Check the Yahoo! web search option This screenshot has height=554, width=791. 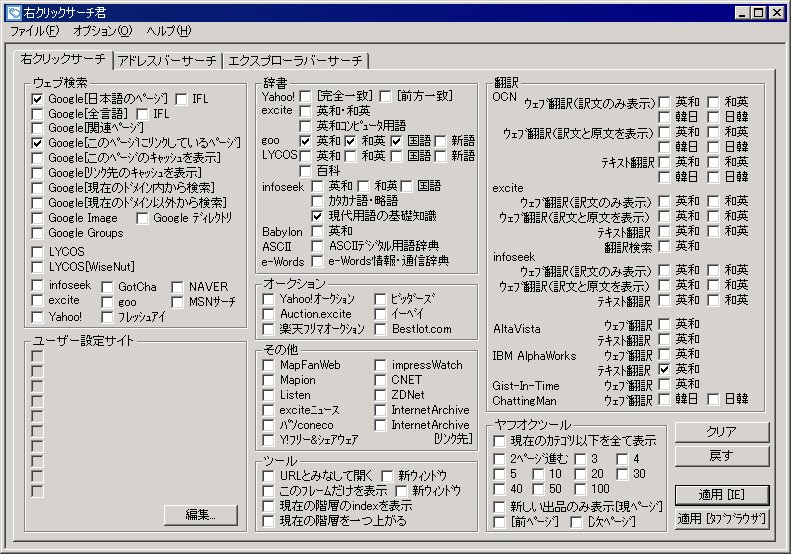pyautogui.click(x=37, y=317)
